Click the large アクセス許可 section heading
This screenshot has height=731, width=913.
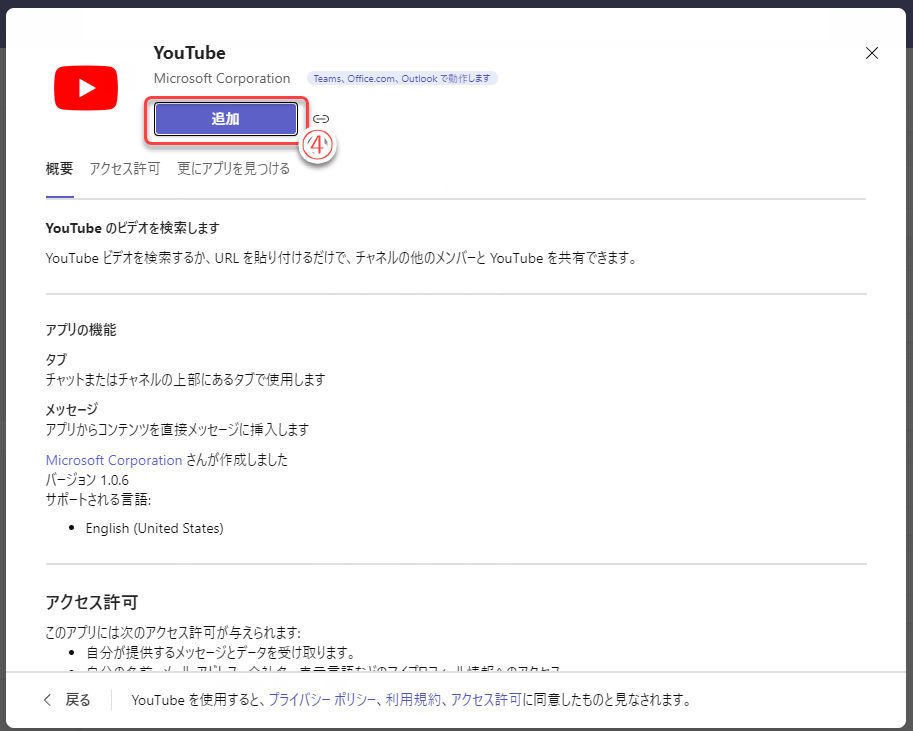pos(92,602)
